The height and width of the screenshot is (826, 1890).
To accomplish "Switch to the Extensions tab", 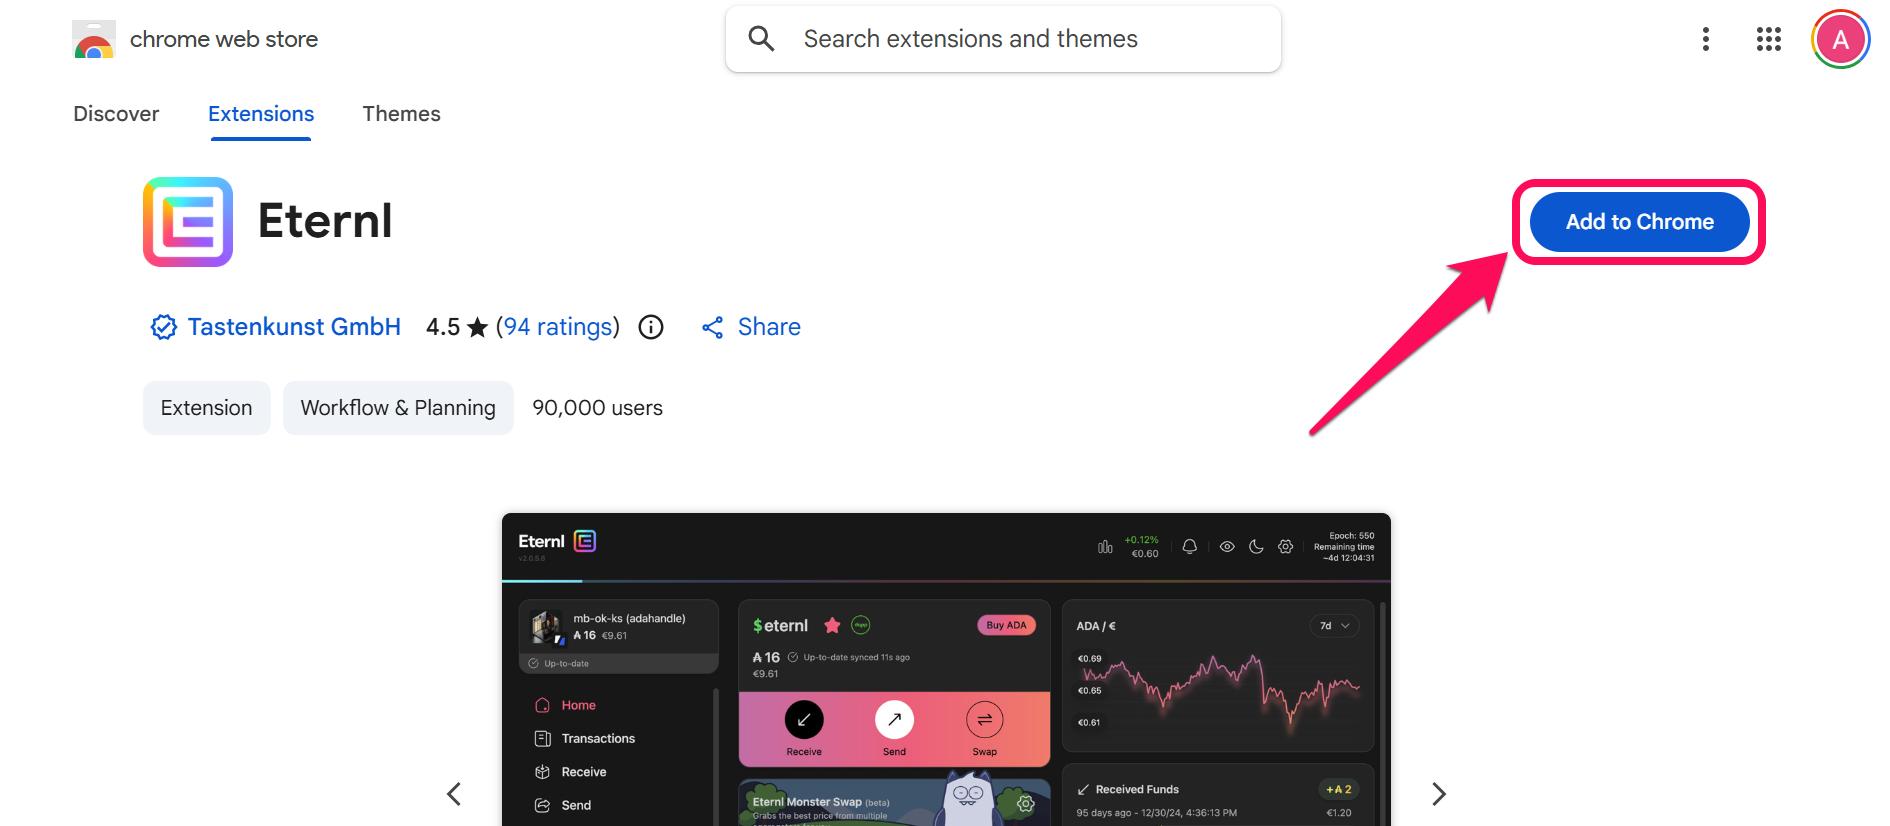I will coord(261,114).
